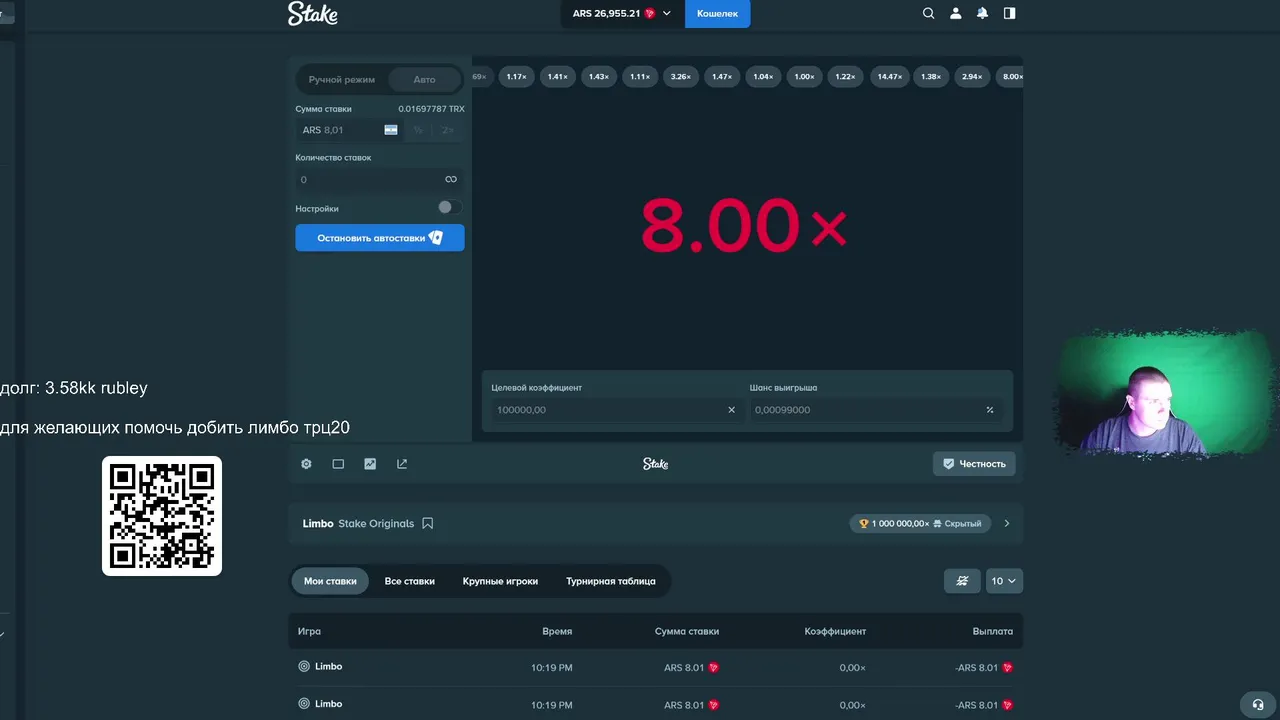Click the Коэффициент column header
This screenshot has height=720, width=1280.
pyautogui.click(x=835, y=632)
